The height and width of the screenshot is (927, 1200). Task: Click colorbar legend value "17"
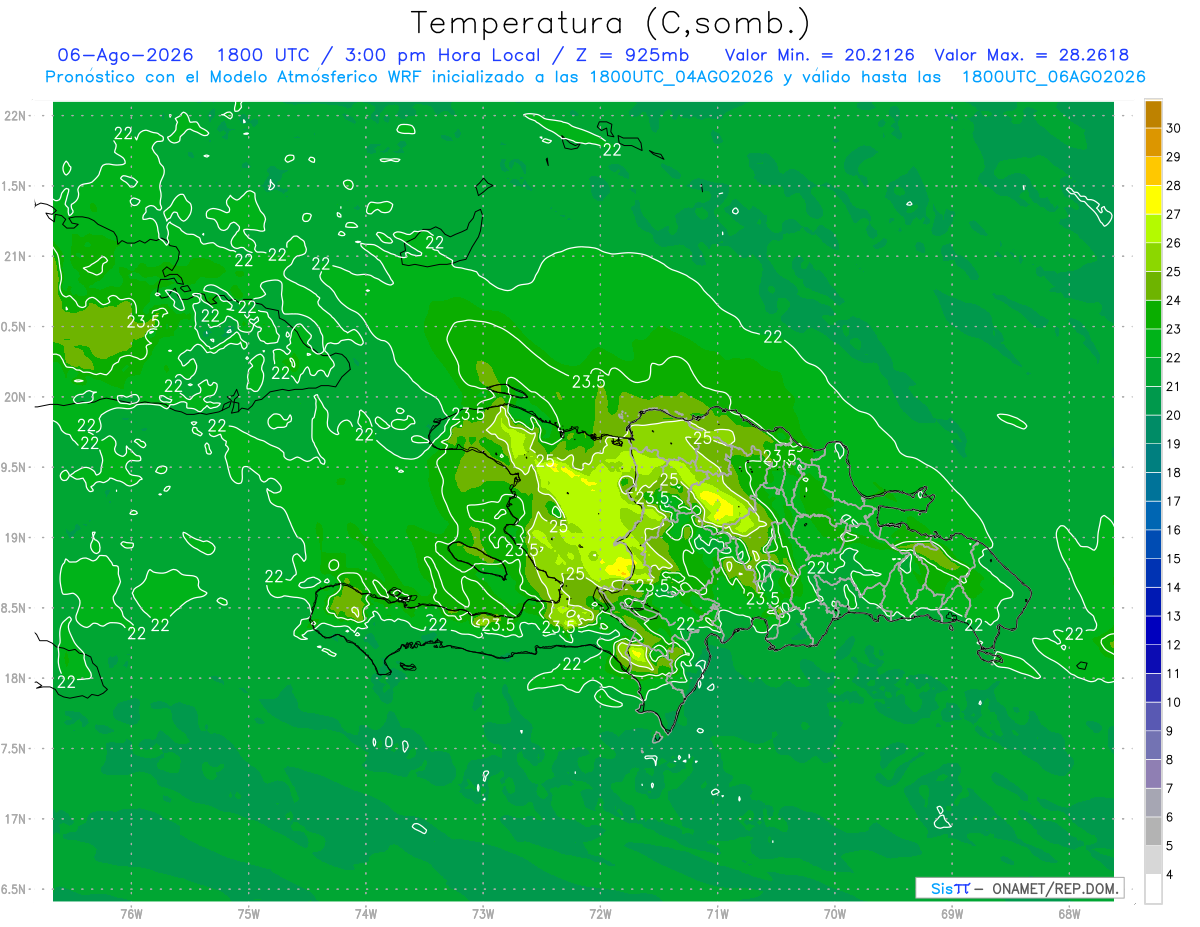pos(1174,501)
